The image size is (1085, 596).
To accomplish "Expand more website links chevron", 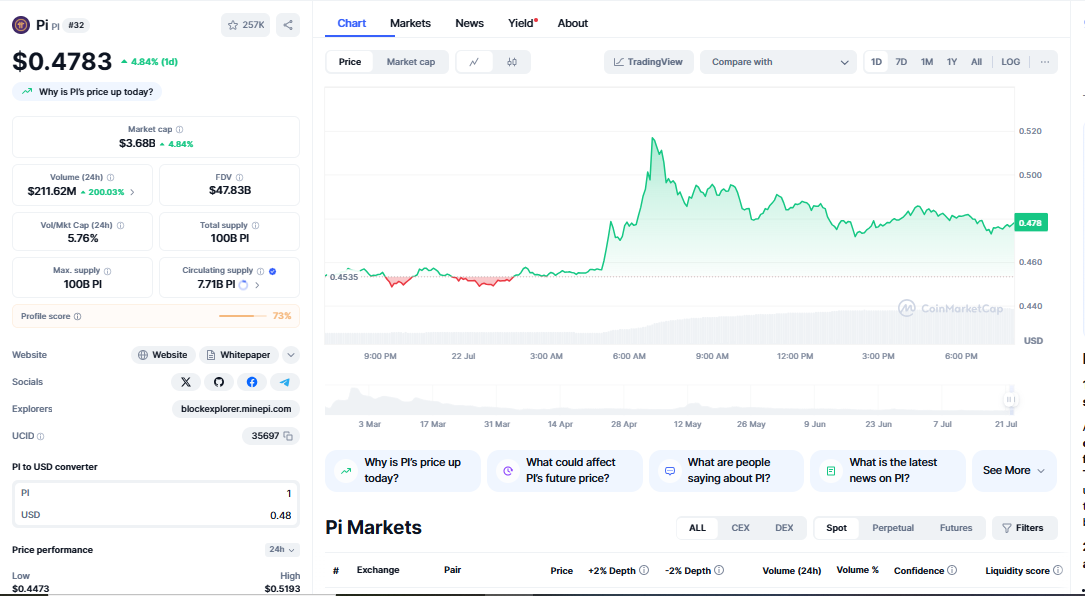I will pyautogui.click(x=291, y=355).
